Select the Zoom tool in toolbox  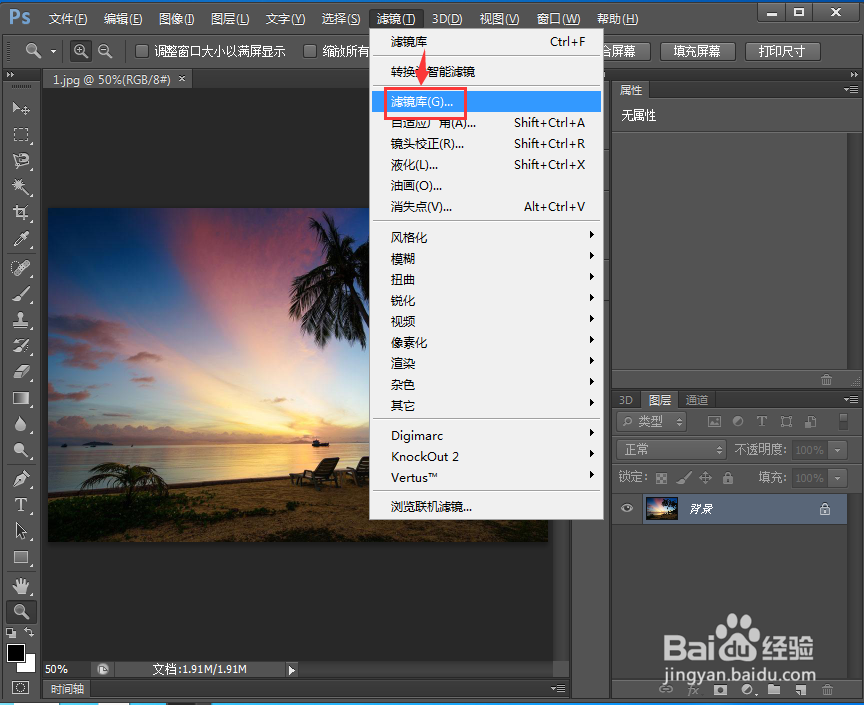coord(21,612)
